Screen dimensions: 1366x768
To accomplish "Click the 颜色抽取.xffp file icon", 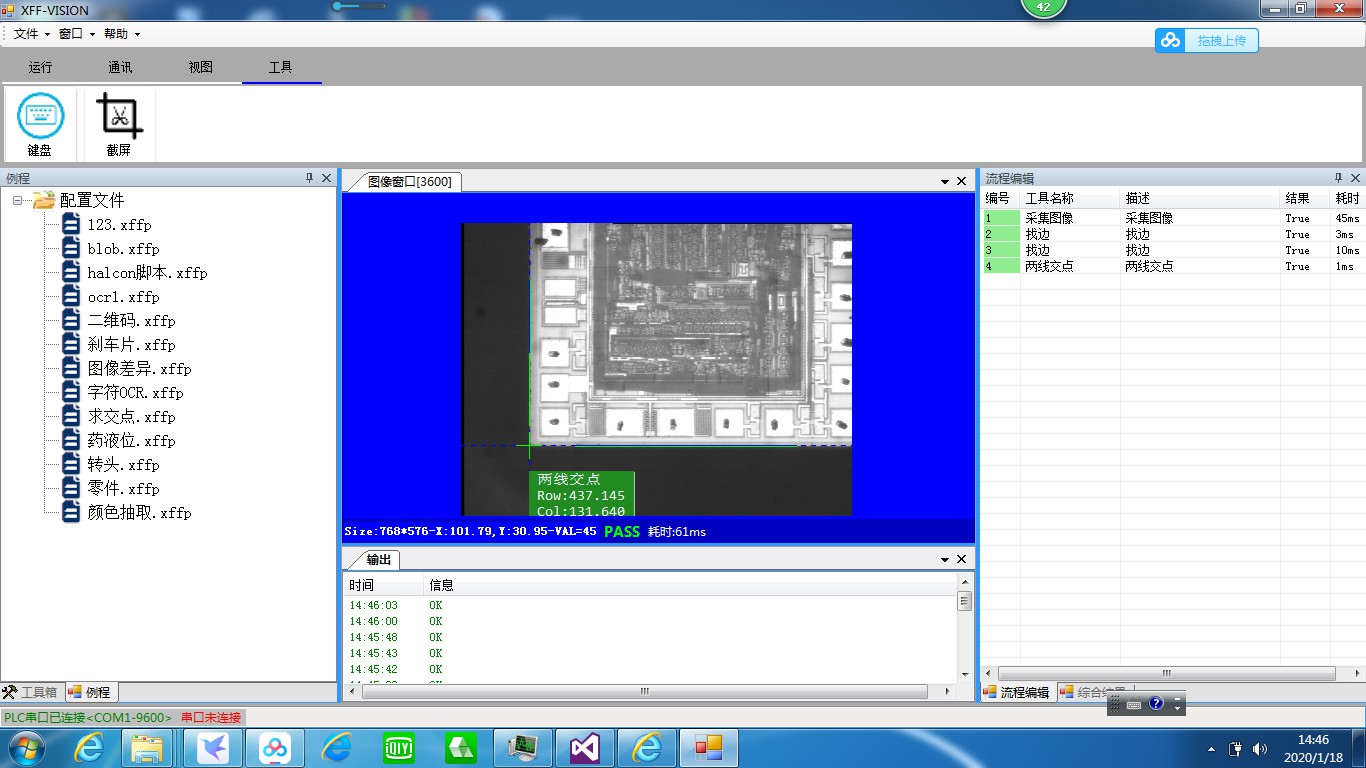I will pos(71,512).
